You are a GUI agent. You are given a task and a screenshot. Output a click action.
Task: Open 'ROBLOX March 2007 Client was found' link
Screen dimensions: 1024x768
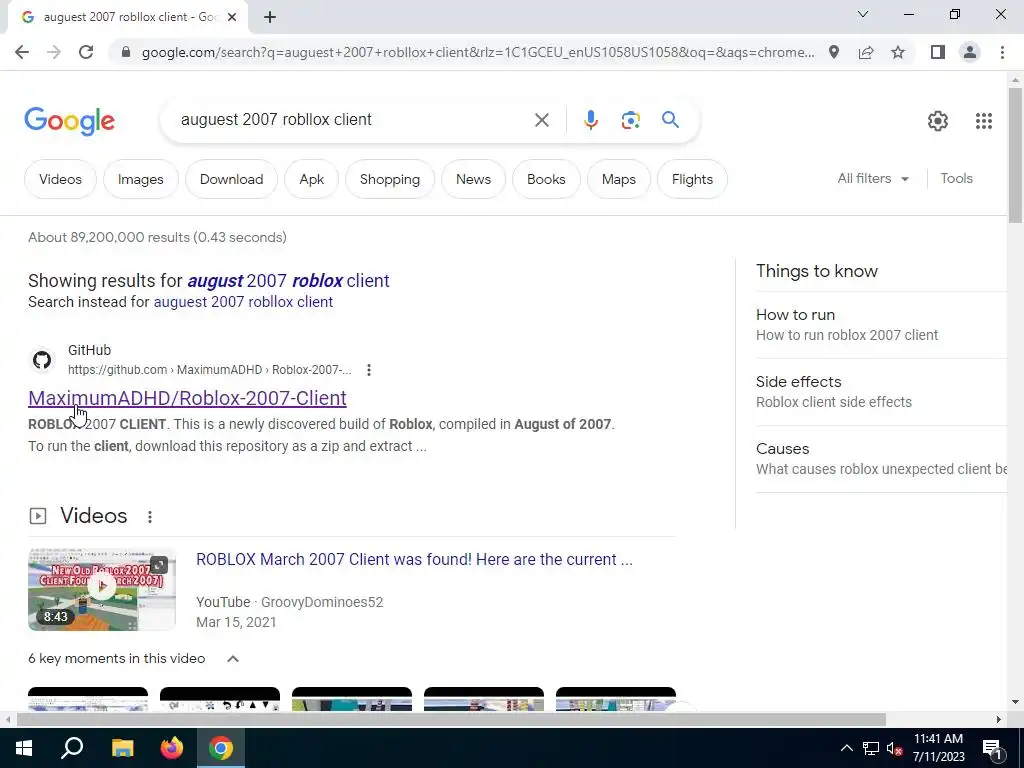(414, 560)
